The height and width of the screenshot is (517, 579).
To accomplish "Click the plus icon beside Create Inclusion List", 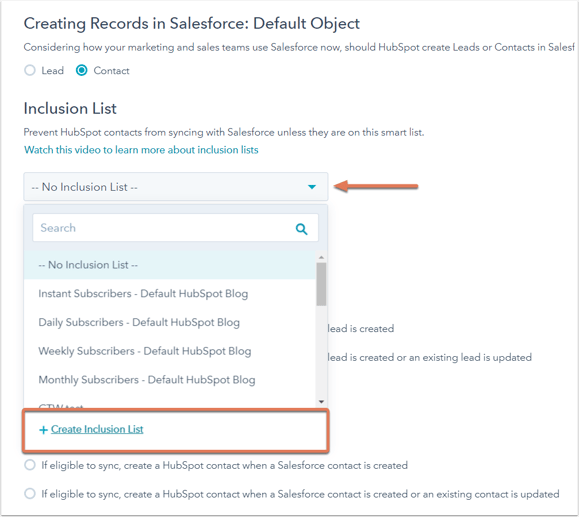I will click(43, 430).
